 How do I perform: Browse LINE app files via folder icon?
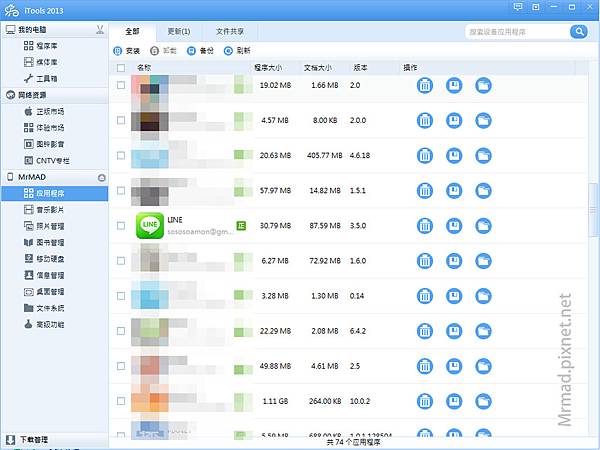[483, 226]
